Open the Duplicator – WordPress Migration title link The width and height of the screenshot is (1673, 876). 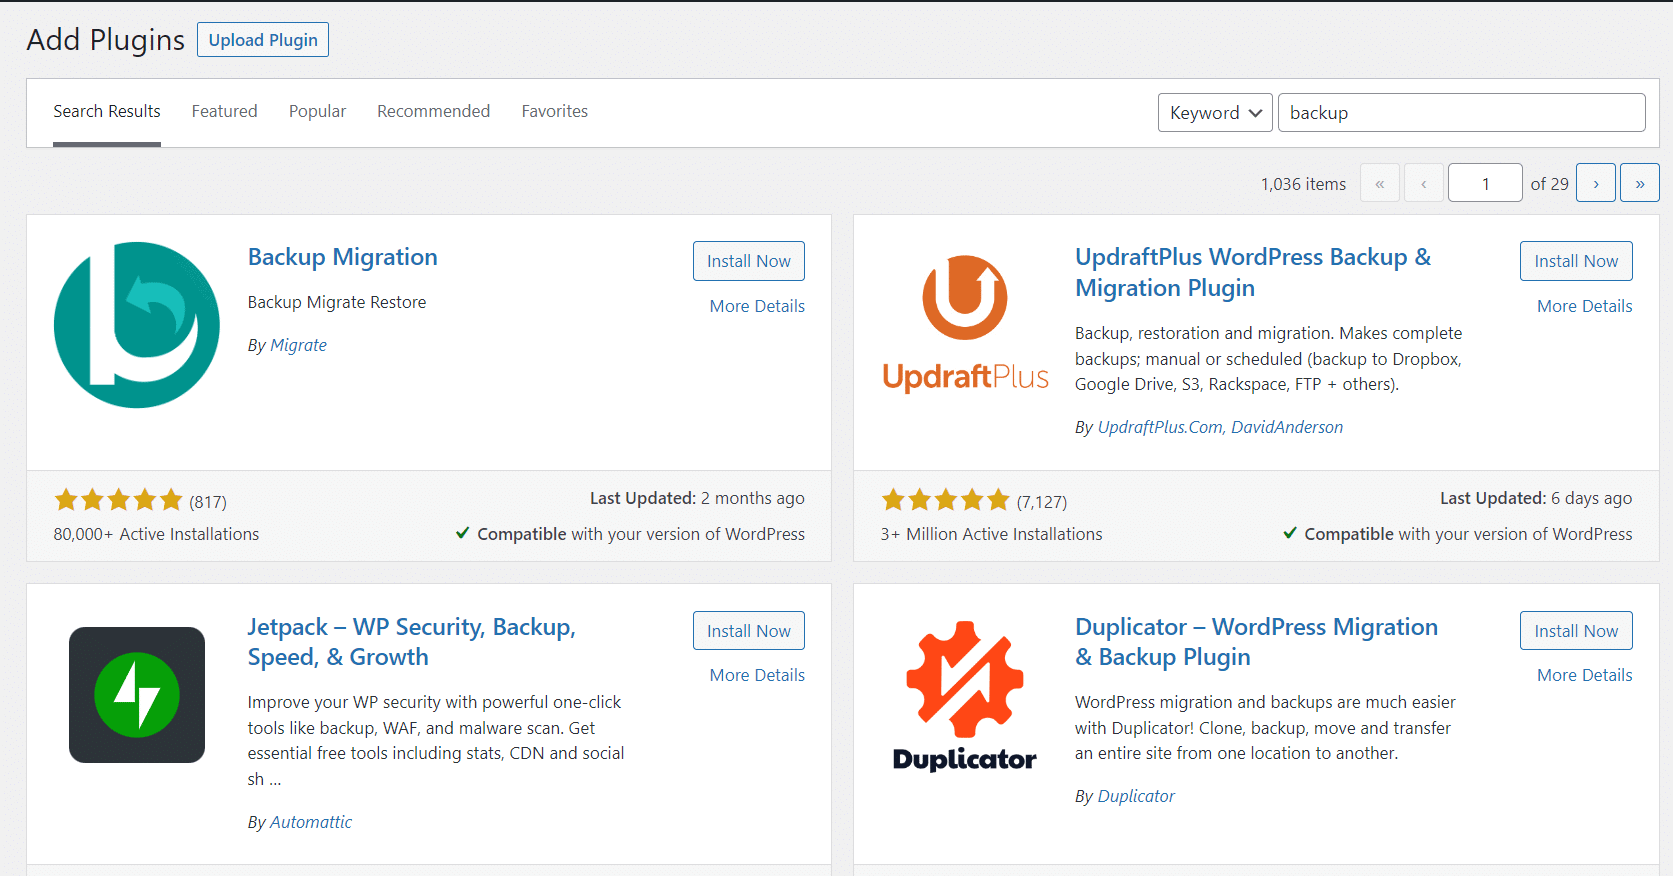(x=1257, y=642)
